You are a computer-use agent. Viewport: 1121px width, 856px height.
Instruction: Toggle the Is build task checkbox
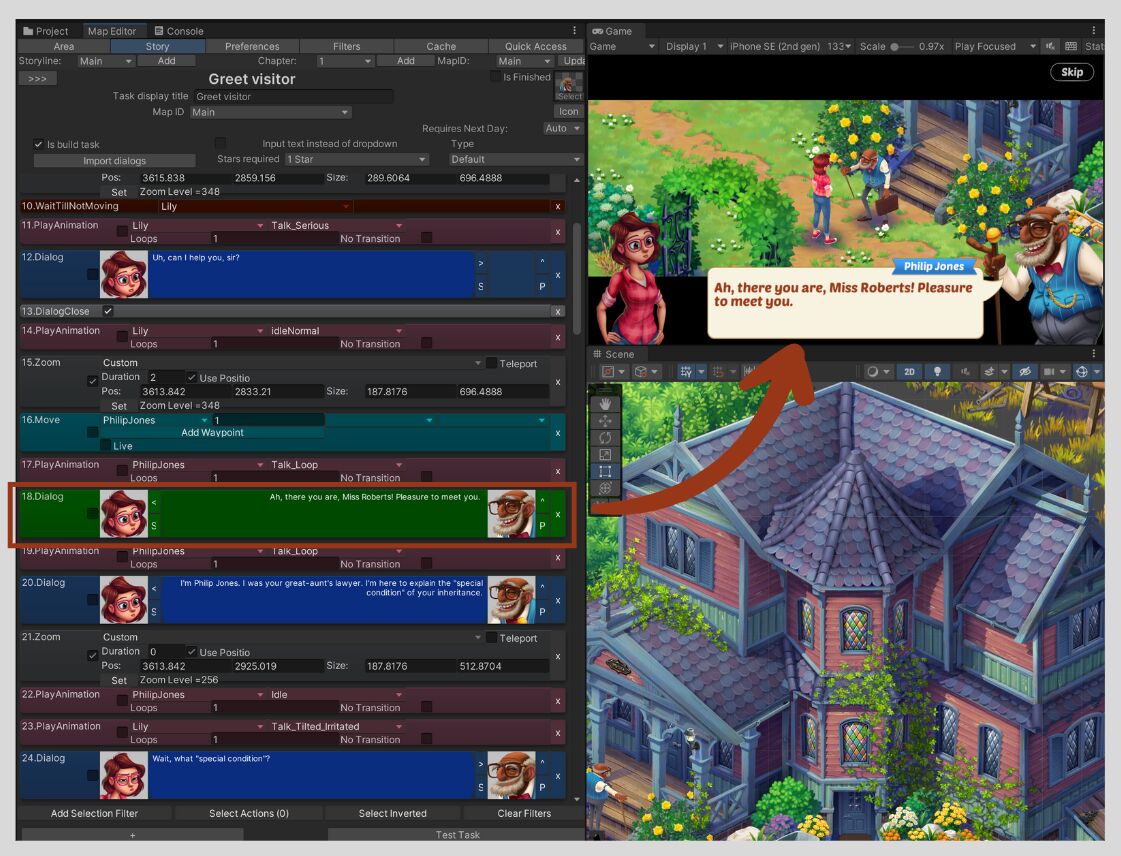[37, 143]
